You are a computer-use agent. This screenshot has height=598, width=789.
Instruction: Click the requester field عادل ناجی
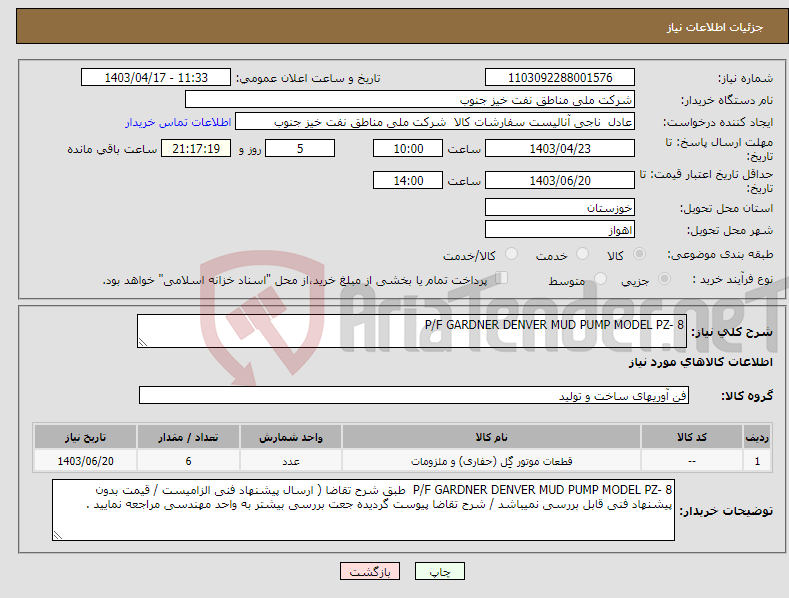(x=435, y=121)
